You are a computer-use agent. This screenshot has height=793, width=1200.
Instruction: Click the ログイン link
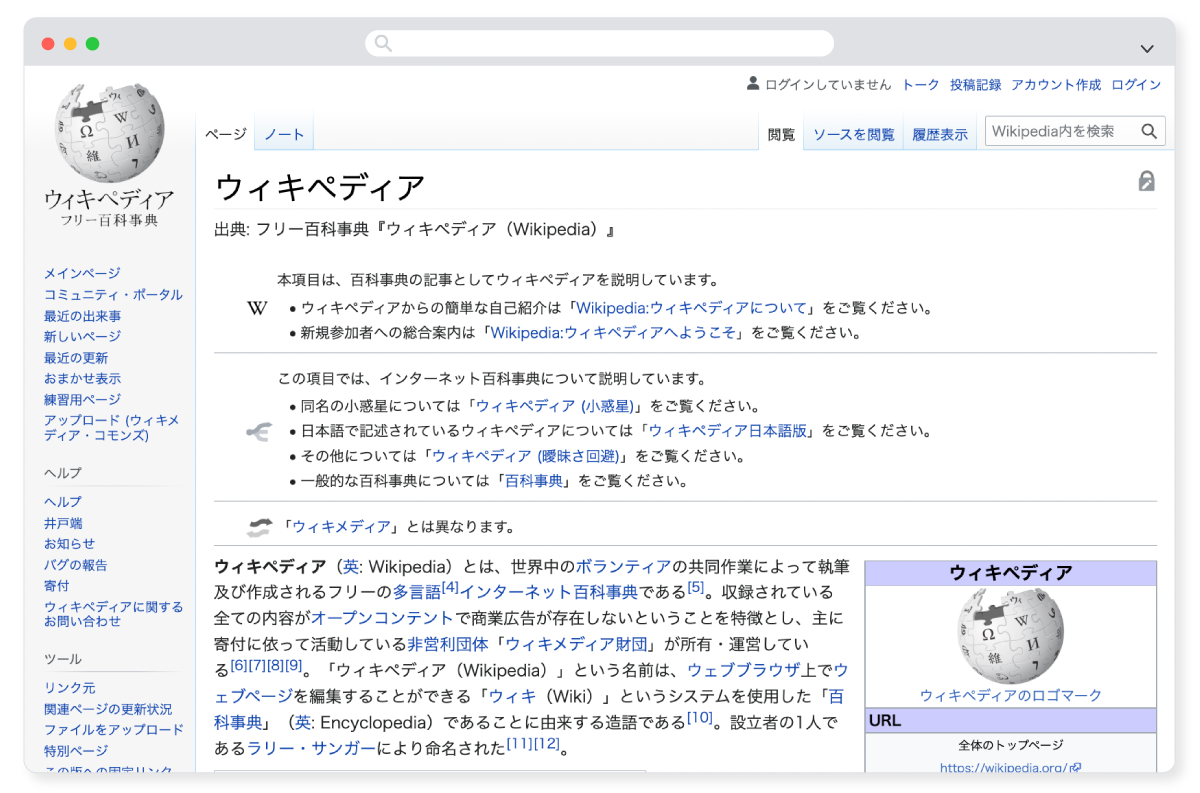tap(1136, 85)
